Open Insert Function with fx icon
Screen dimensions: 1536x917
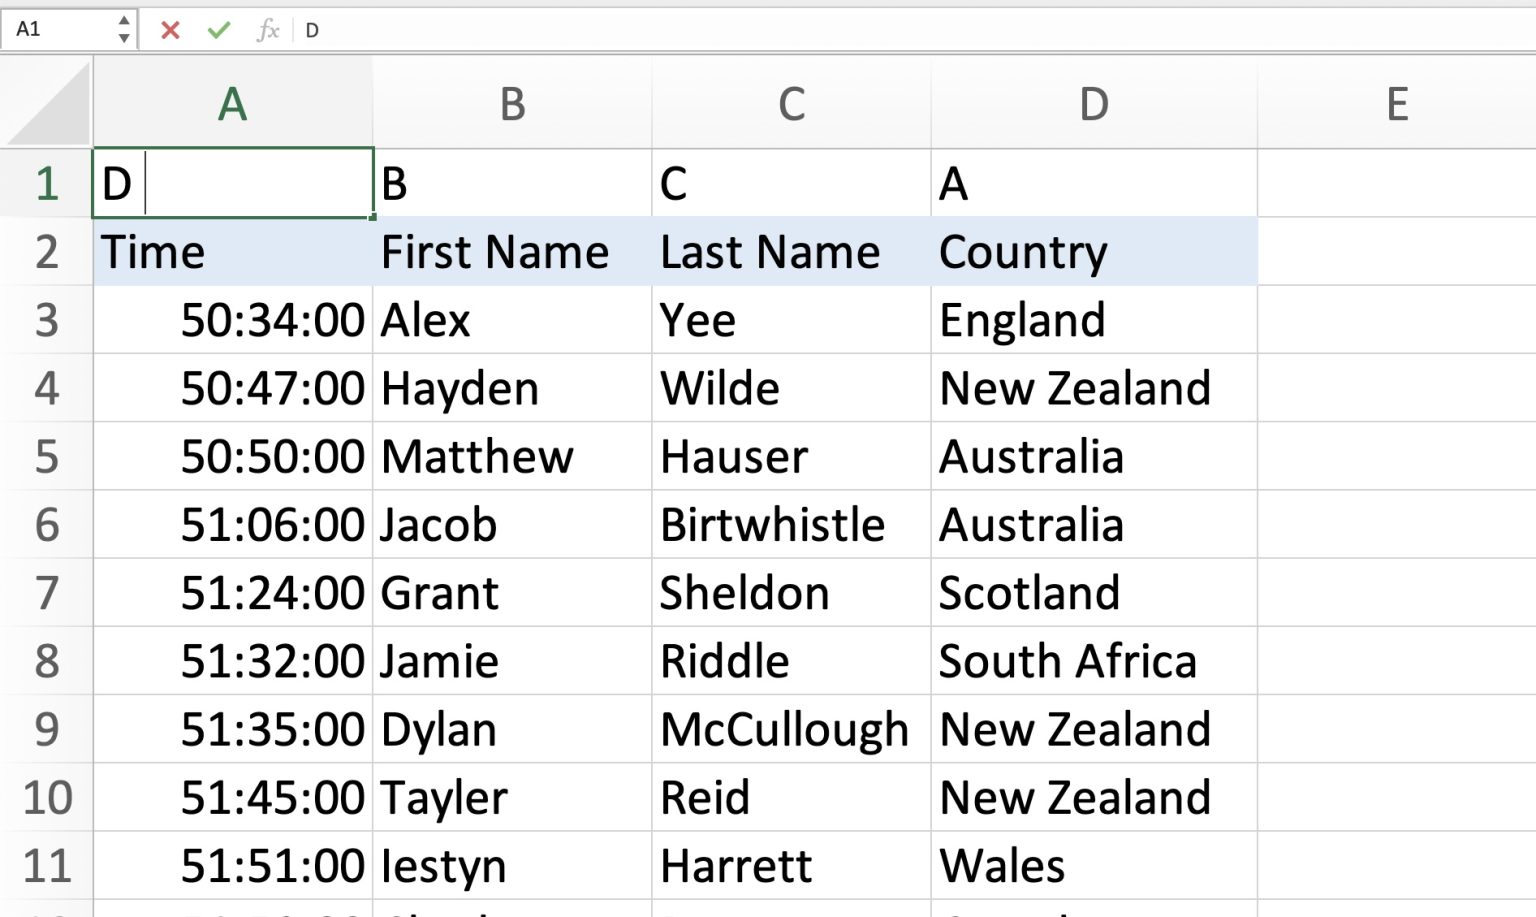[266, 29]
